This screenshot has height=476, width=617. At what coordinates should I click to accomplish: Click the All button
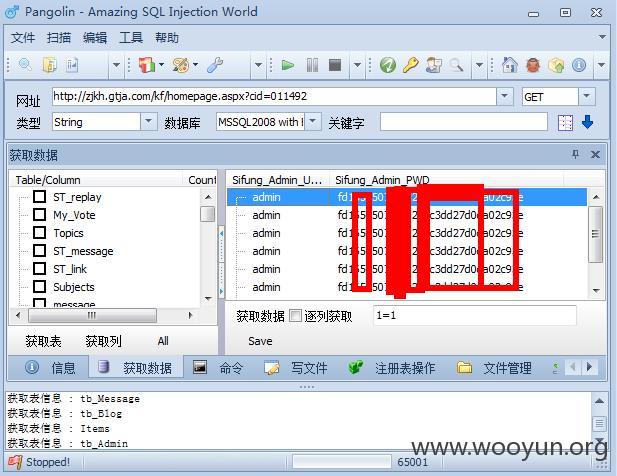click(163, 341)
